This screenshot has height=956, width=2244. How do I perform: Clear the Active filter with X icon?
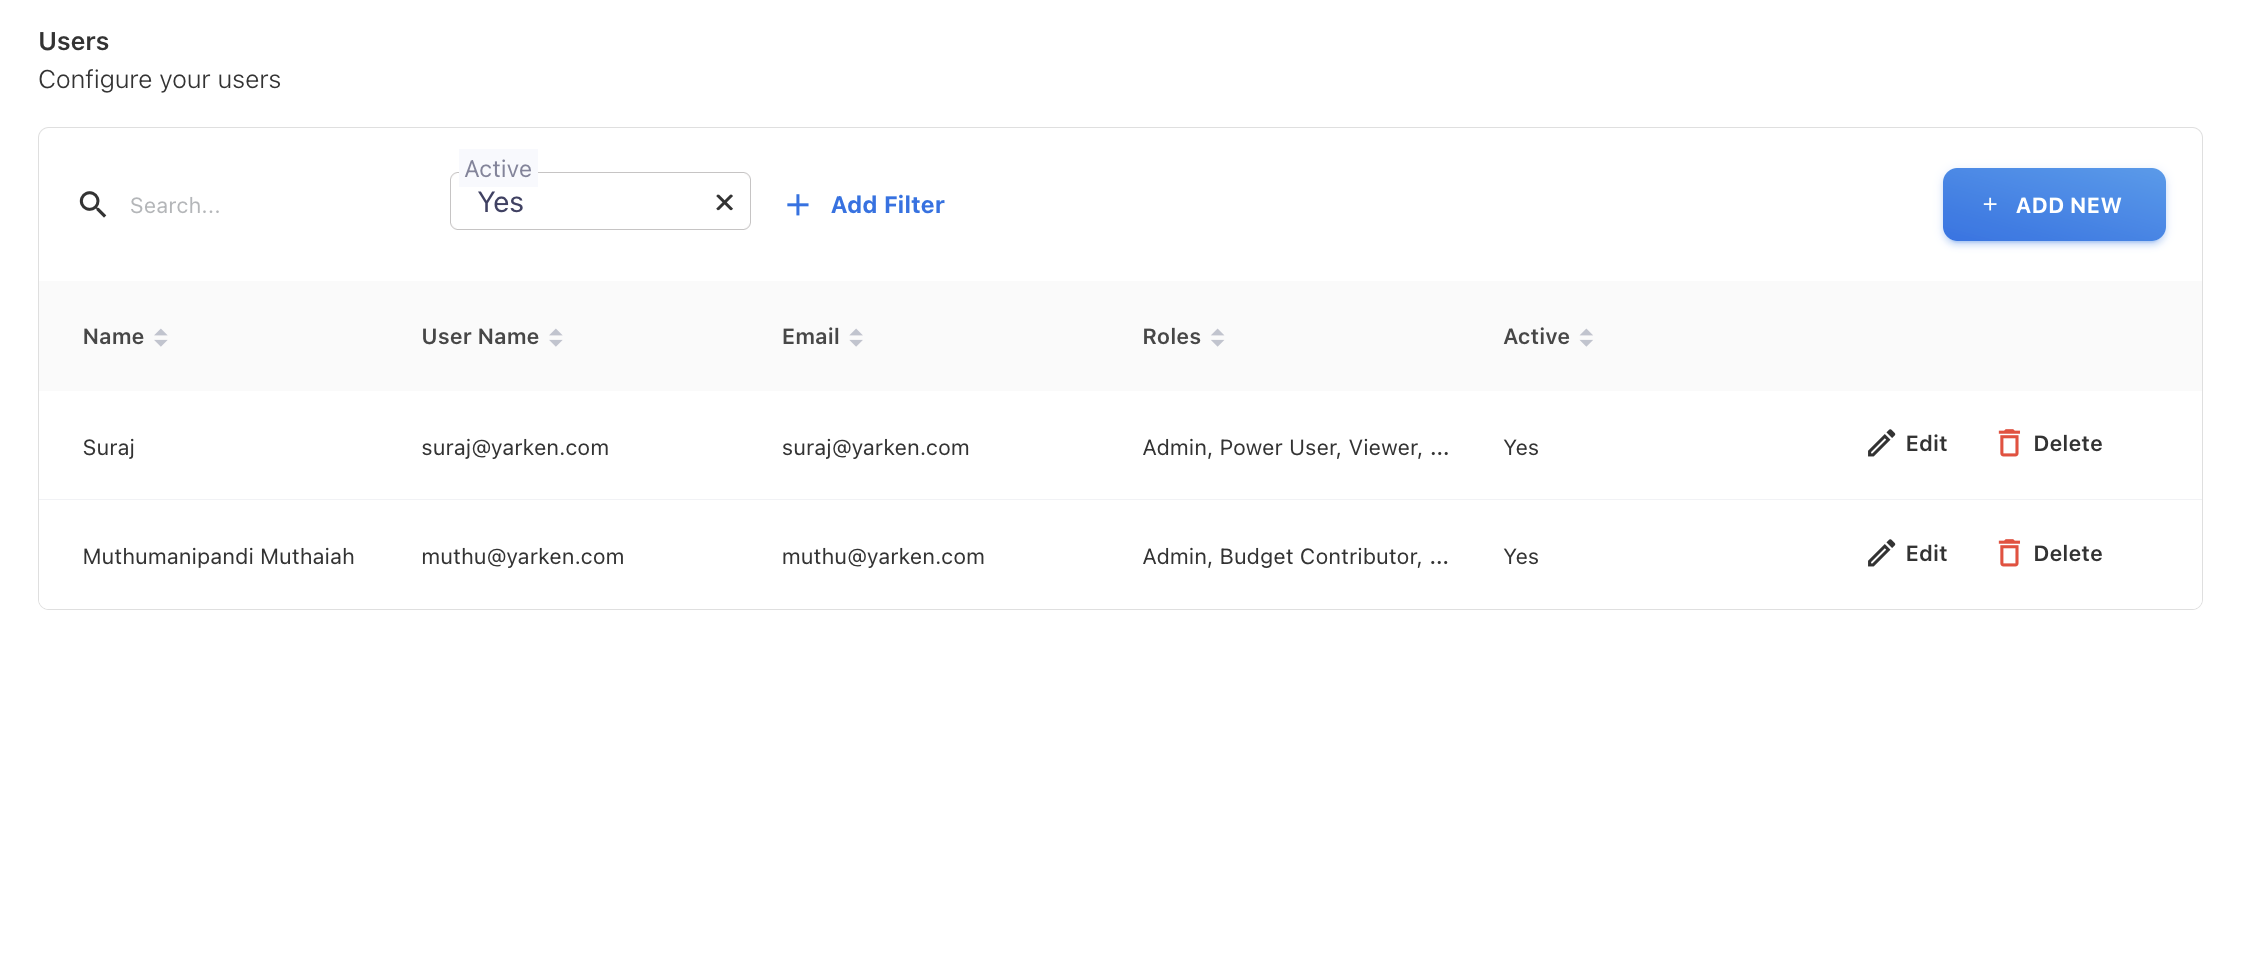click(x=724, y=203)
